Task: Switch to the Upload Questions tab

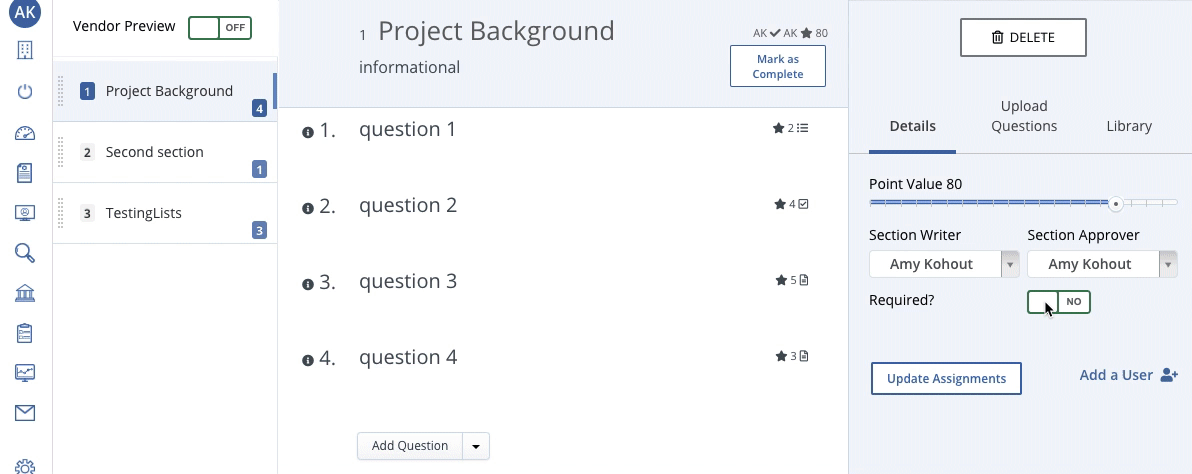Action: pos(1024,116)
